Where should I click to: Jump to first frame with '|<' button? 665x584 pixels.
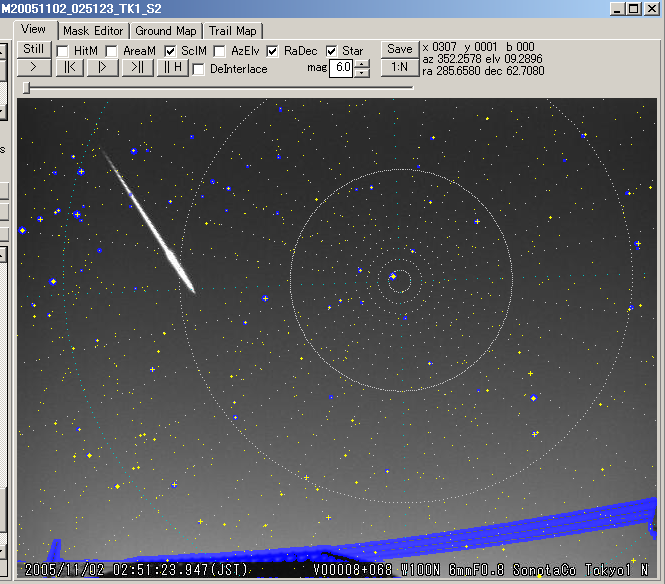tap(68, 68)
